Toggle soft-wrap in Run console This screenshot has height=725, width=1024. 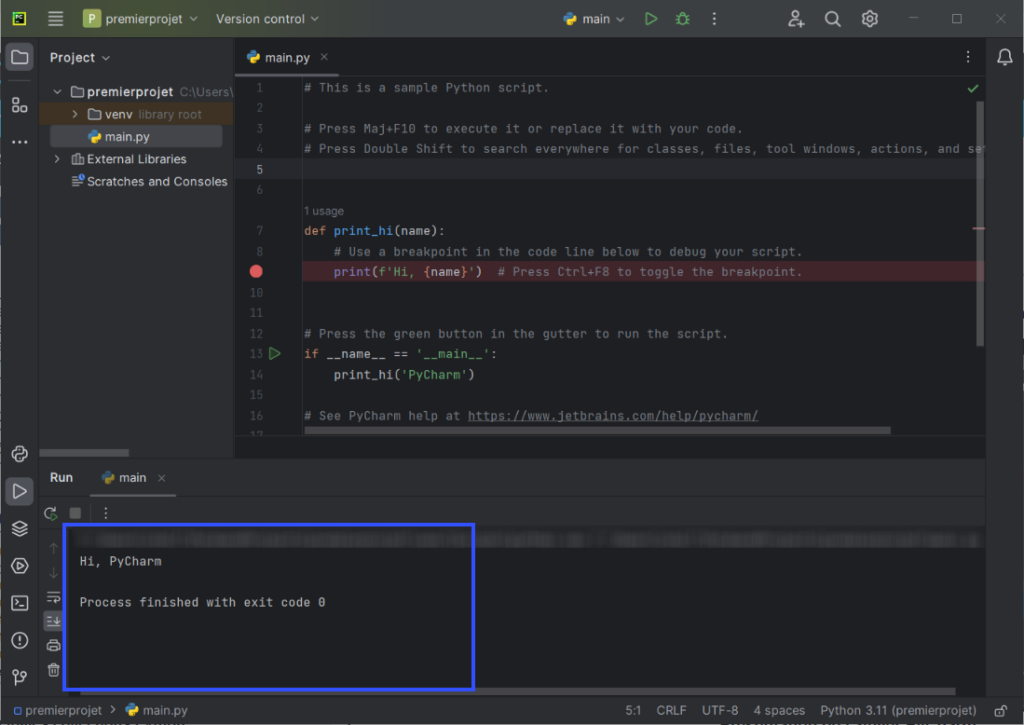tap(54, 597)
